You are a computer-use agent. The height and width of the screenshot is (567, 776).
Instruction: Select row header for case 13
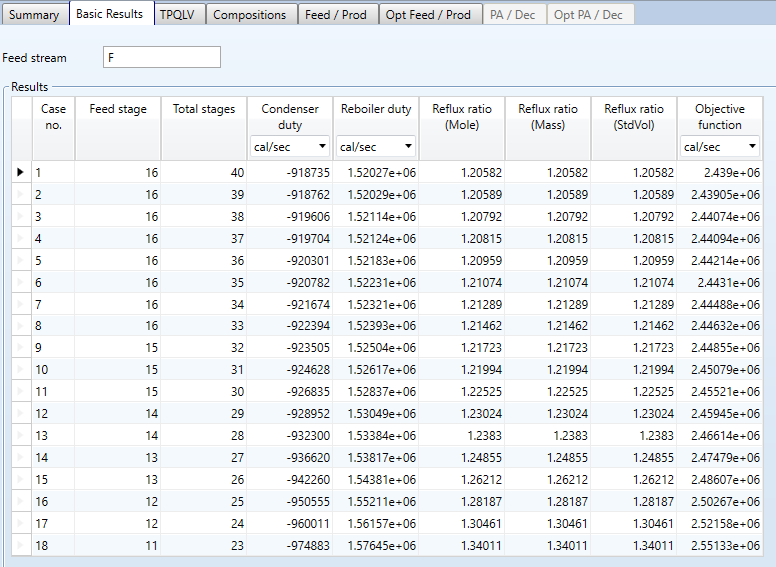tap(21, 435)
